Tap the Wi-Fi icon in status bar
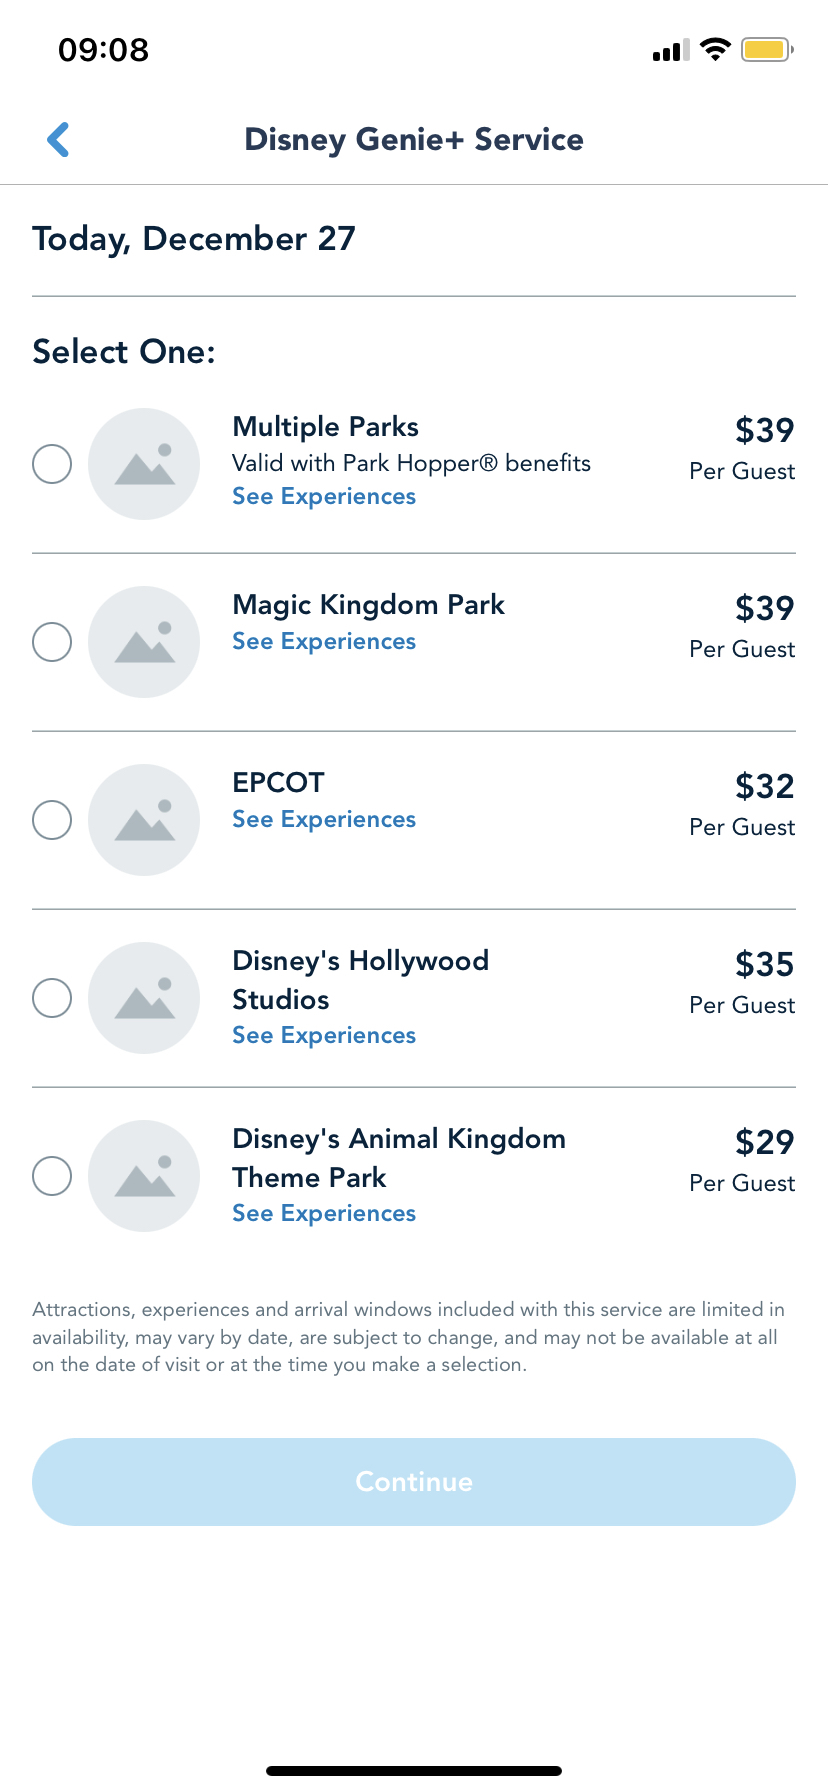This screenshot has width=828, height=1792. [x=715, y=49]
